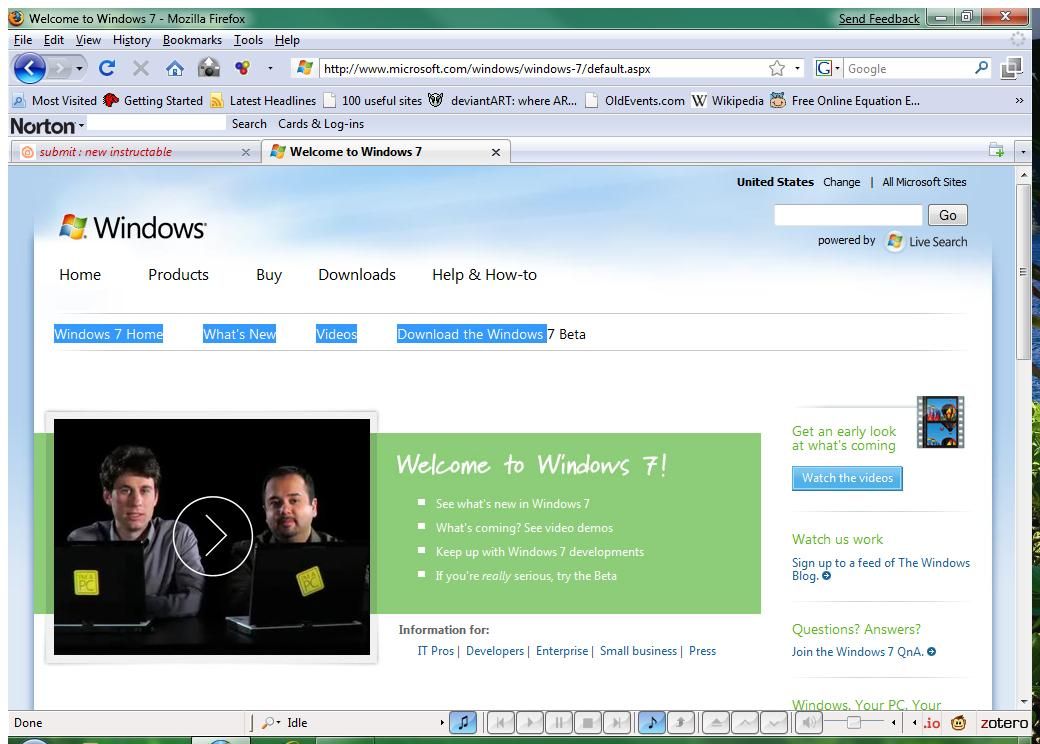This screenshot has height=744, width=1040.
Task: Pause playback with the pause control
Action: (558, 721)
